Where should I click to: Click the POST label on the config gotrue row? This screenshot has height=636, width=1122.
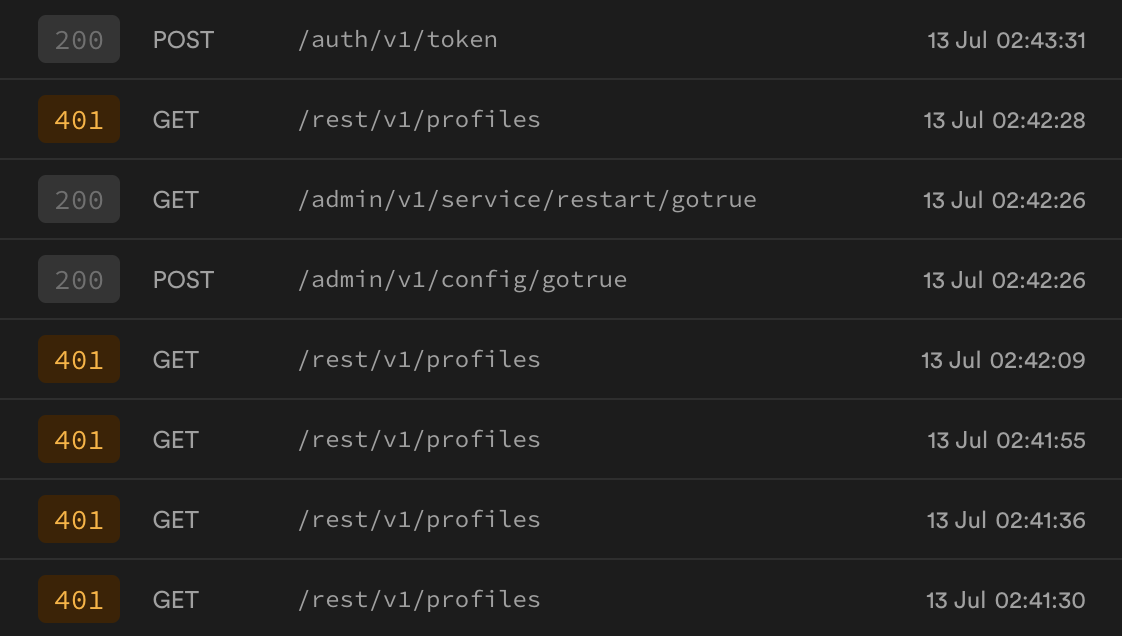(183, 279)
